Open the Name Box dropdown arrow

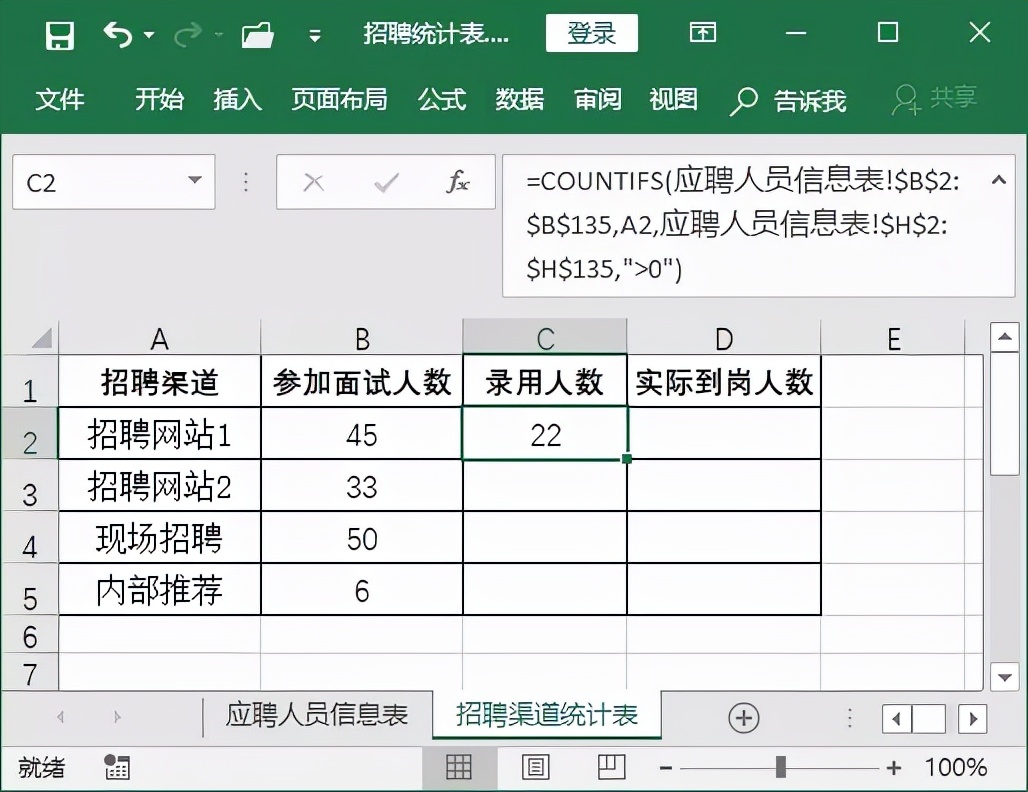[x=196, y=182]
